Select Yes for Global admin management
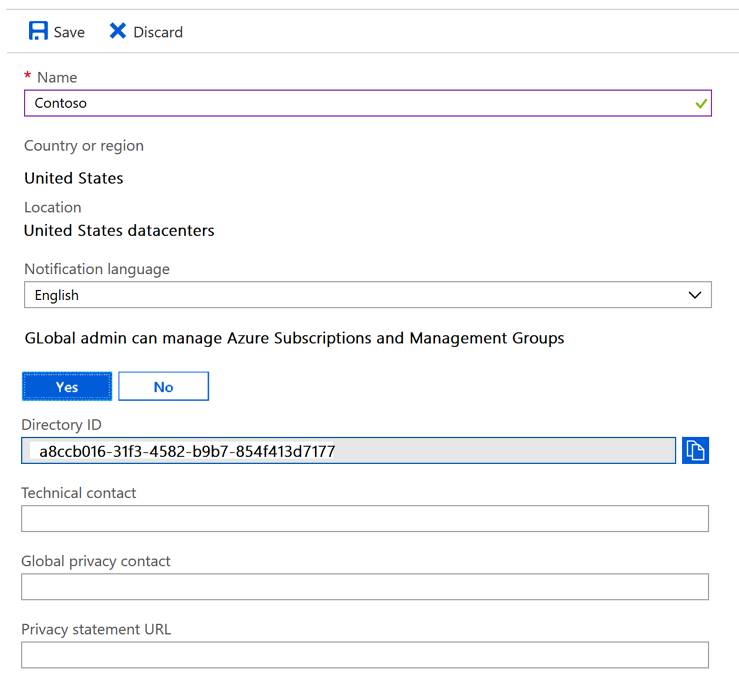739x679 pixels. [67, 387]
